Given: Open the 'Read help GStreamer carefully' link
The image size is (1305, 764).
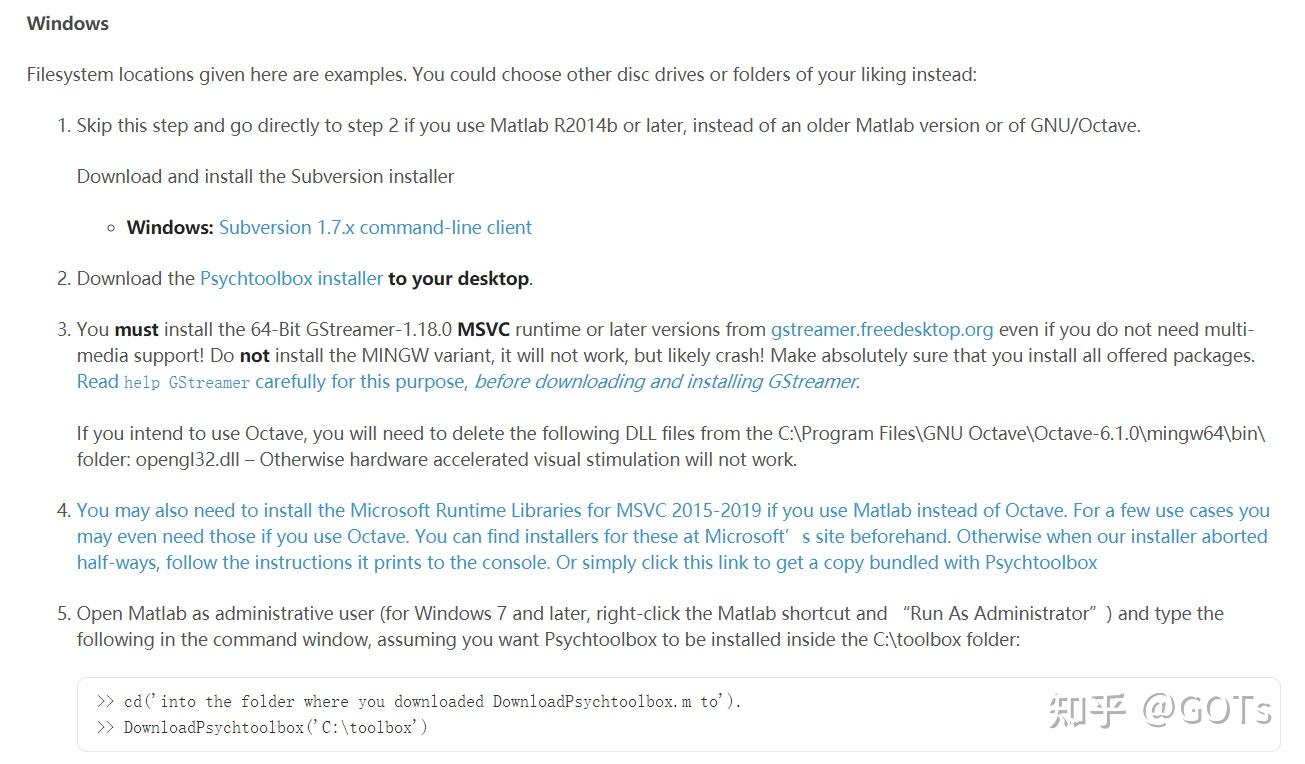Looking at the screenshot, I should coord(272,381).
